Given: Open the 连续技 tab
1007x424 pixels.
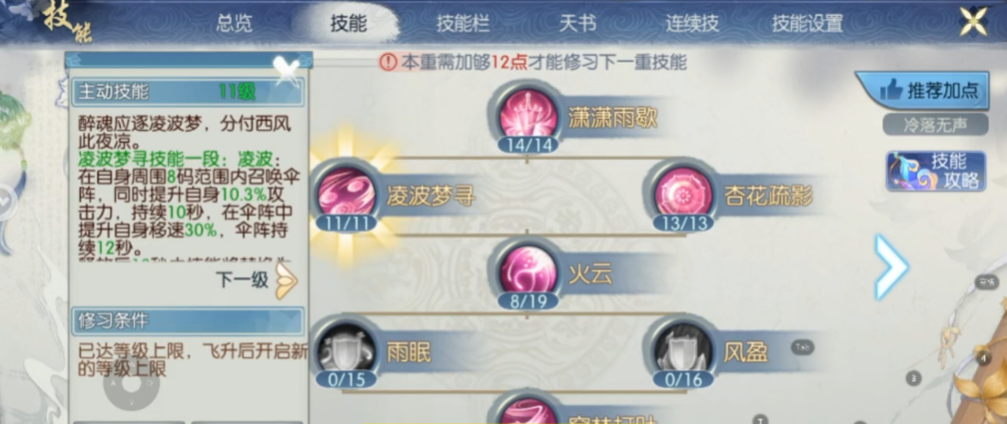Looking at the screenshot, I should 692,24.
